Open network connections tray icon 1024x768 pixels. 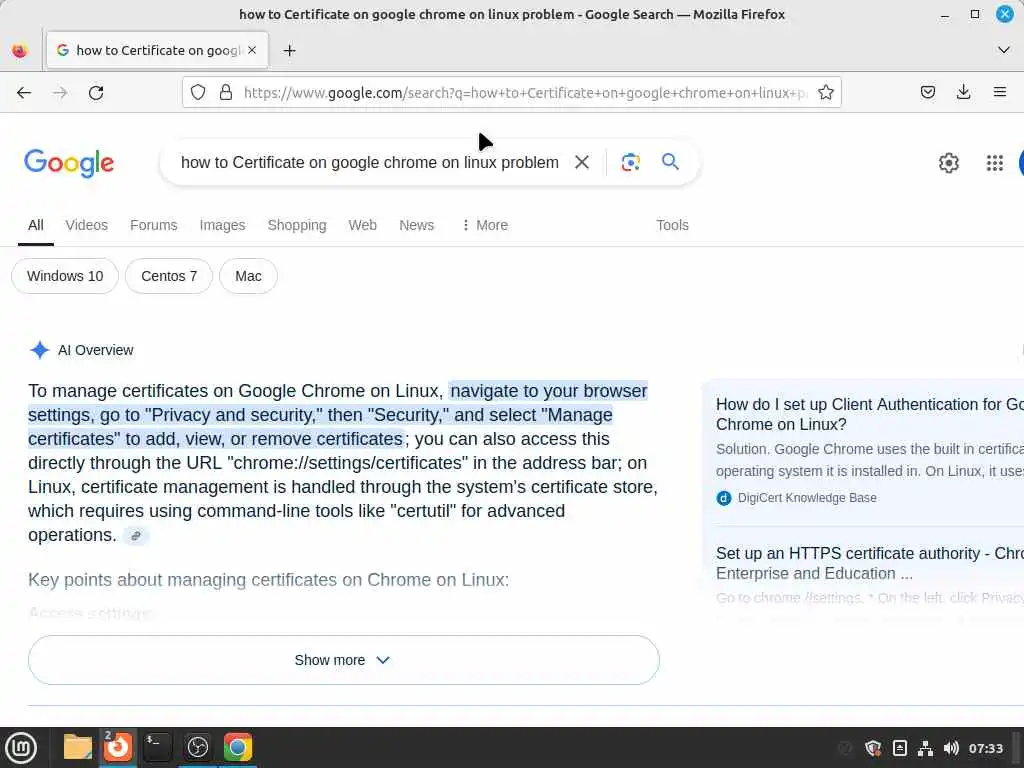click(x=925, y=748)
